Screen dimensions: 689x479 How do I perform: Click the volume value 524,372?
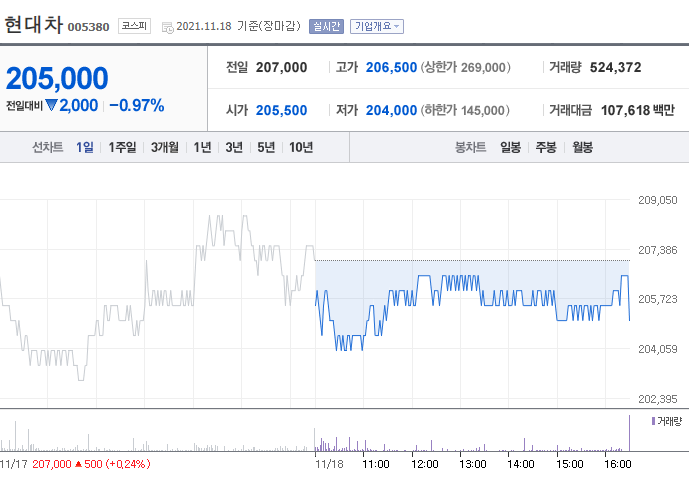pyautogui.click(x=616, y=67)
